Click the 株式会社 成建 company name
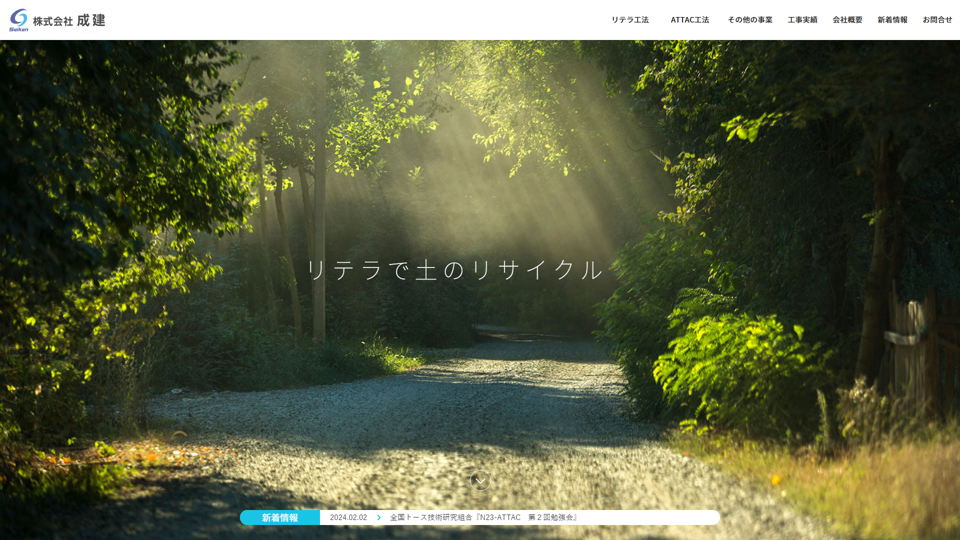The width and height of the screenshot is (960, 540). click(x=69, y=20)
